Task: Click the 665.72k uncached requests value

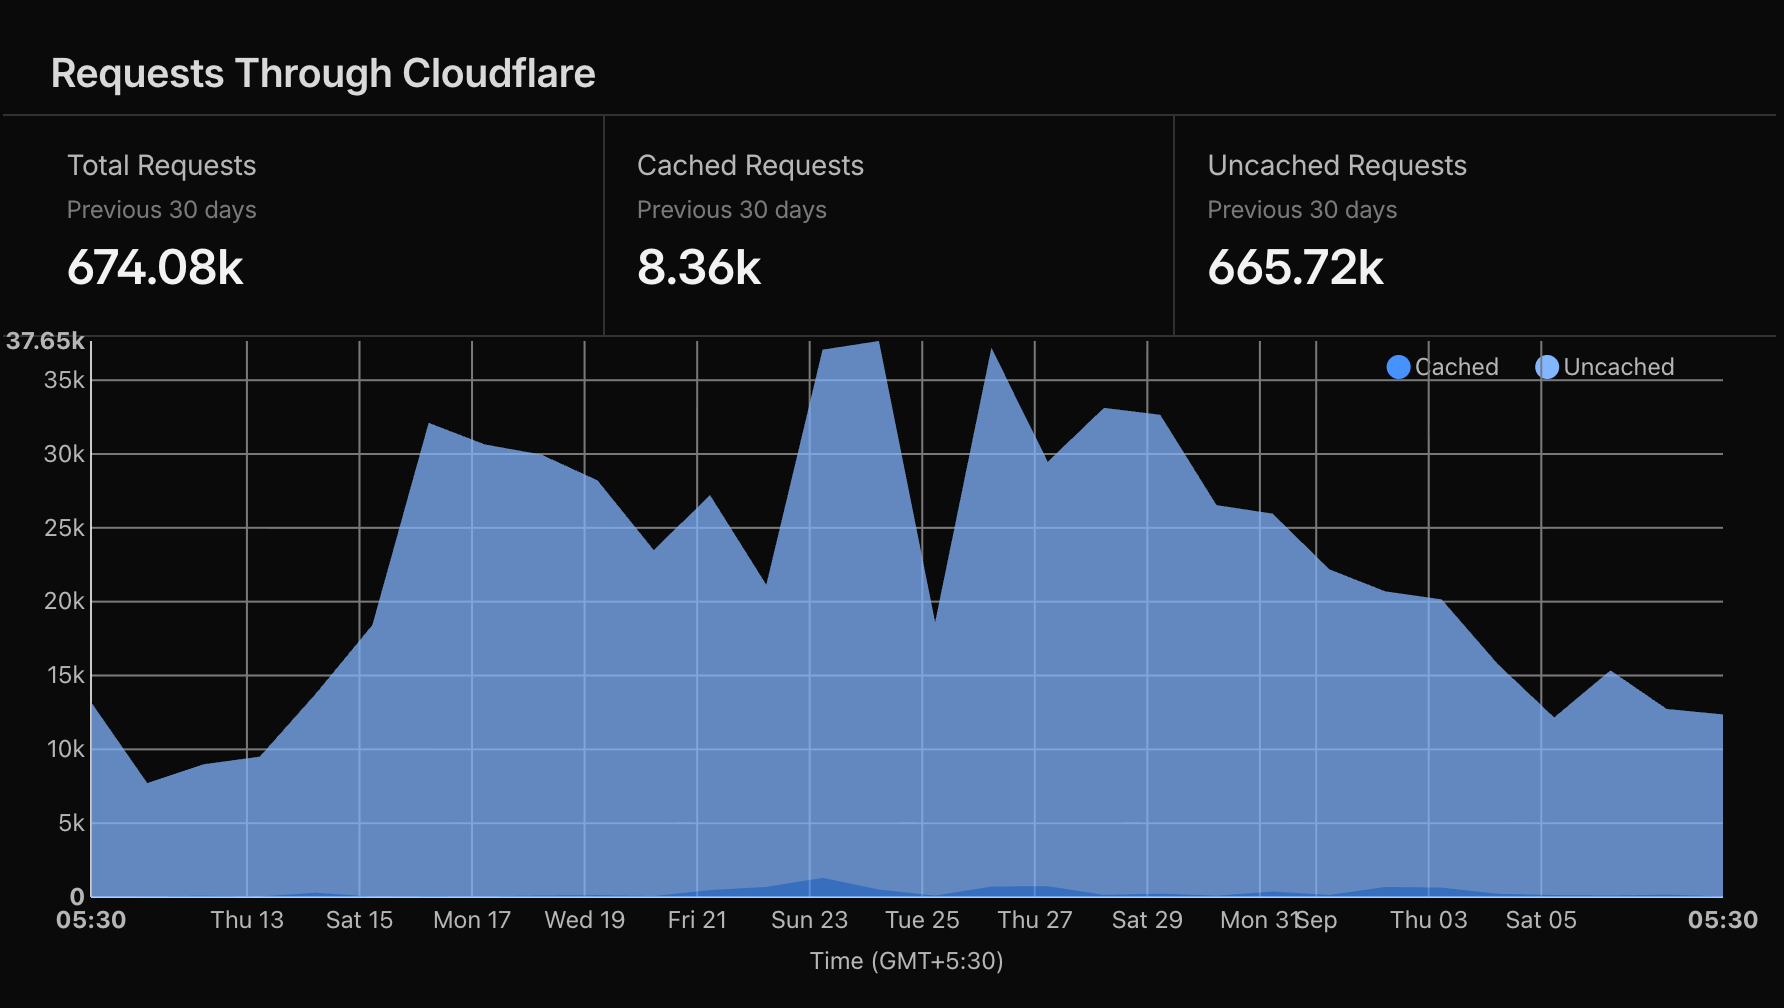Action: (1296, 268)
